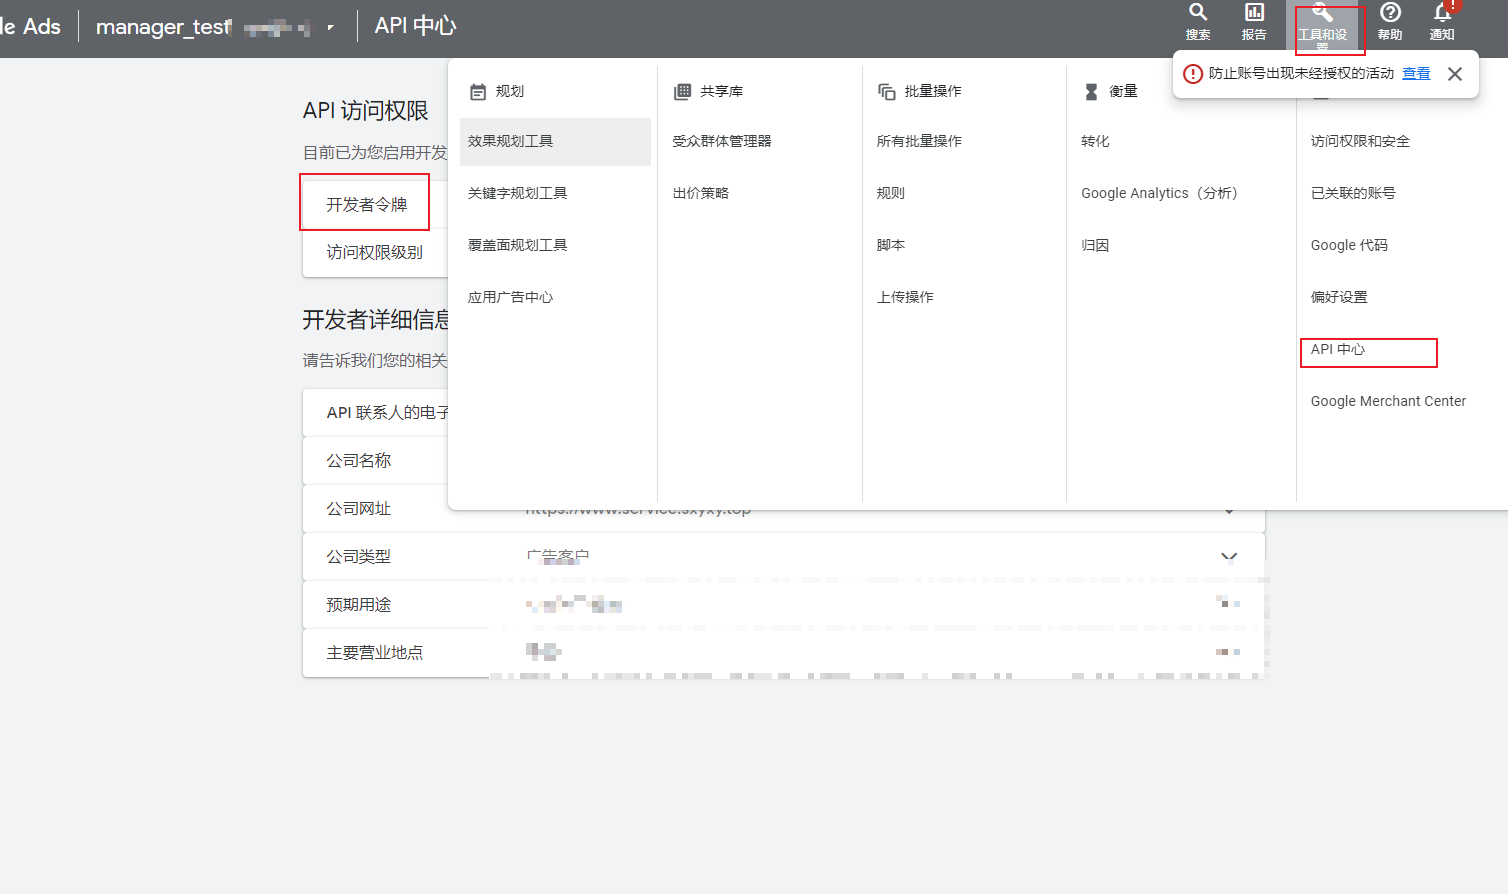Select the 公司网址 row label
The height and width of the screenshot is (894, 1508).
pos(359,509)
